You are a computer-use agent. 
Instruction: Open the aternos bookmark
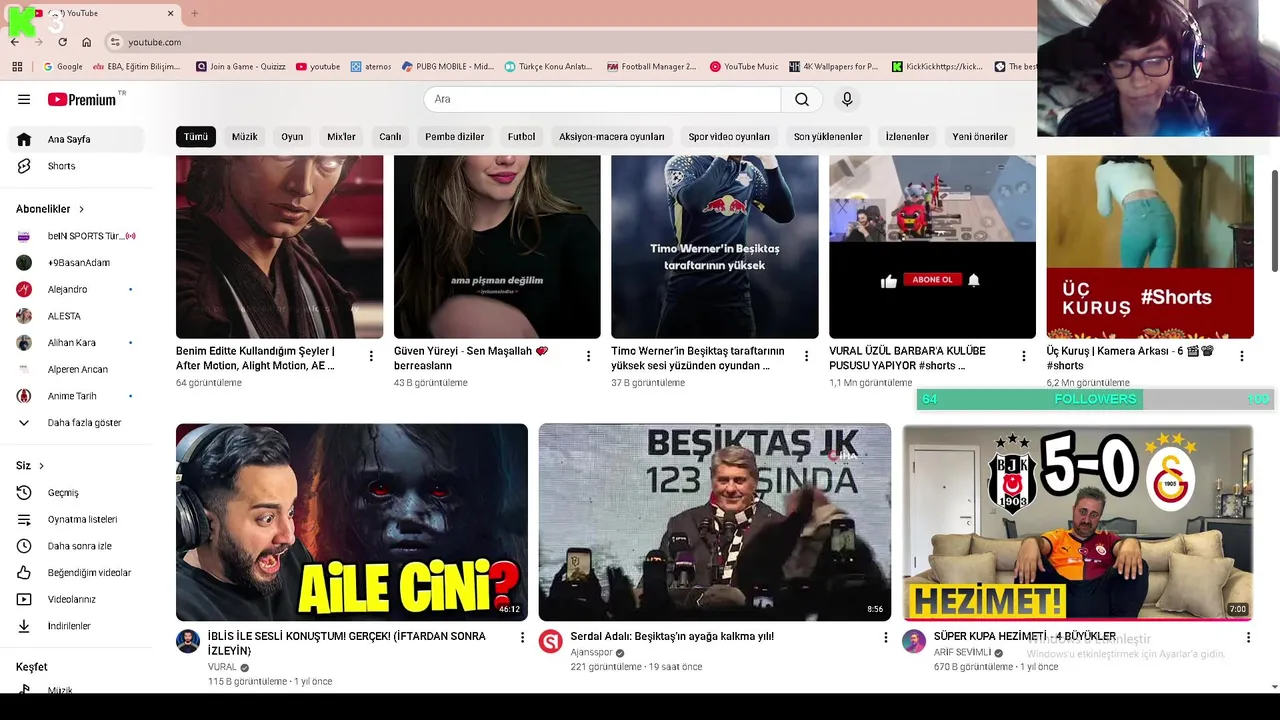coord(371,67)
